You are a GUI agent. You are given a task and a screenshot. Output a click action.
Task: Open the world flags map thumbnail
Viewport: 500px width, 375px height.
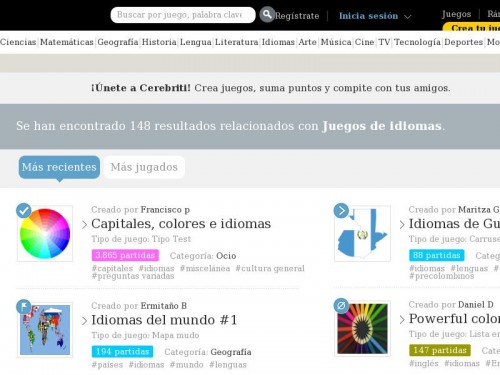coord(45,330)
